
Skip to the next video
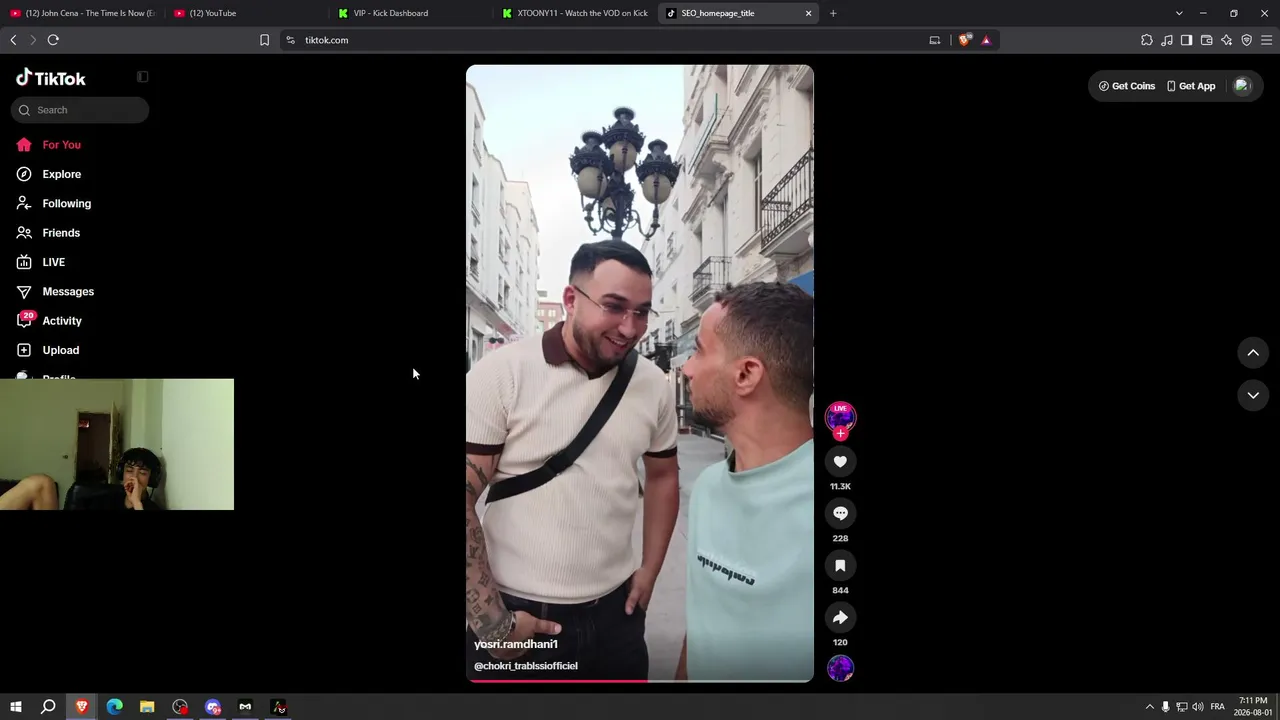click(1253, 395)
